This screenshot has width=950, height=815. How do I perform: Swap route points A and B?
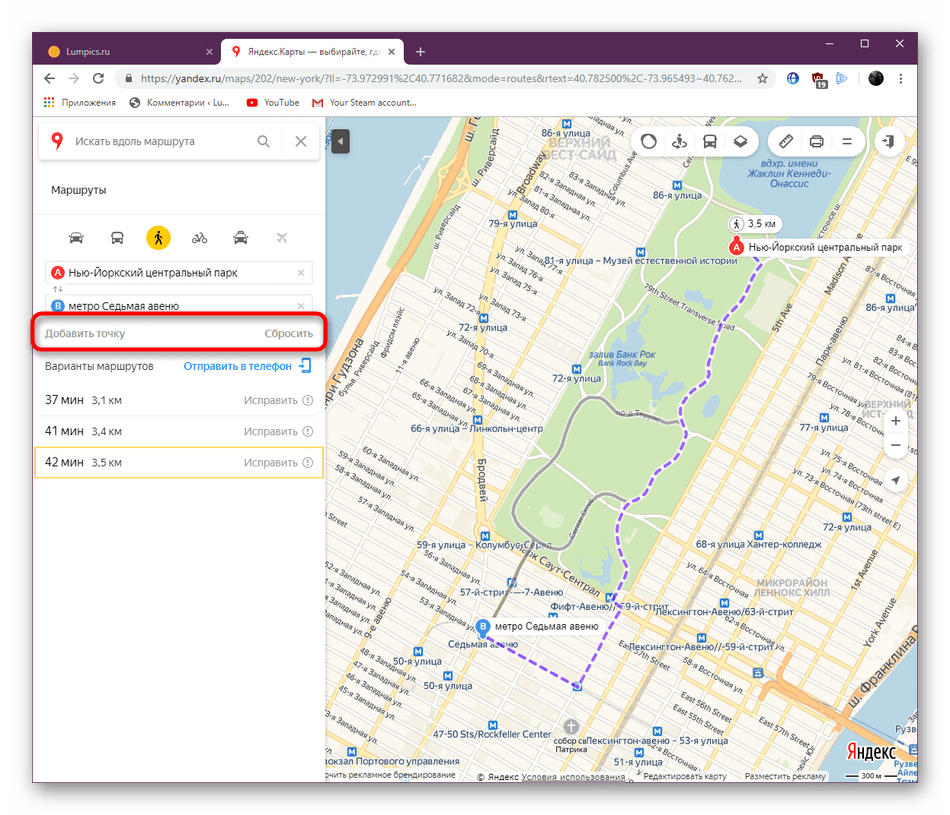pos(58,289)
